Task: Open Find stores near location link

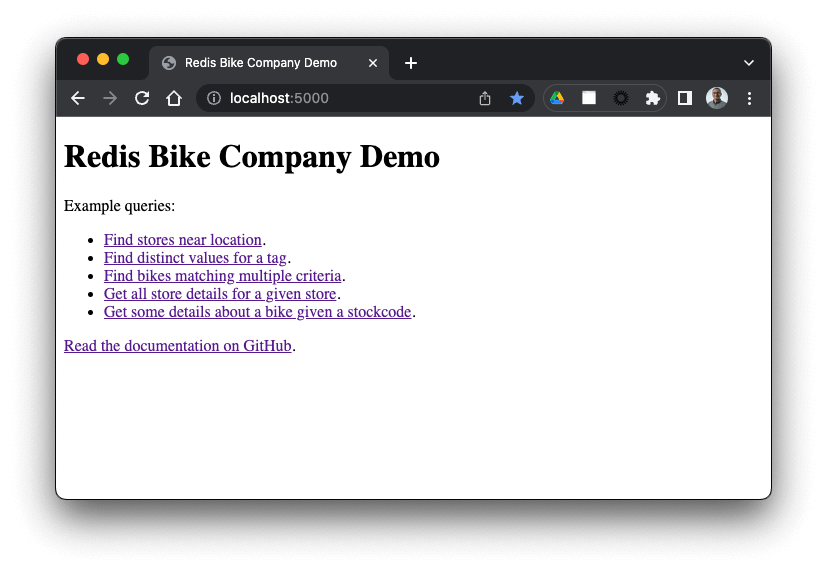Action: pyautogui.click(x=182, y=240)
